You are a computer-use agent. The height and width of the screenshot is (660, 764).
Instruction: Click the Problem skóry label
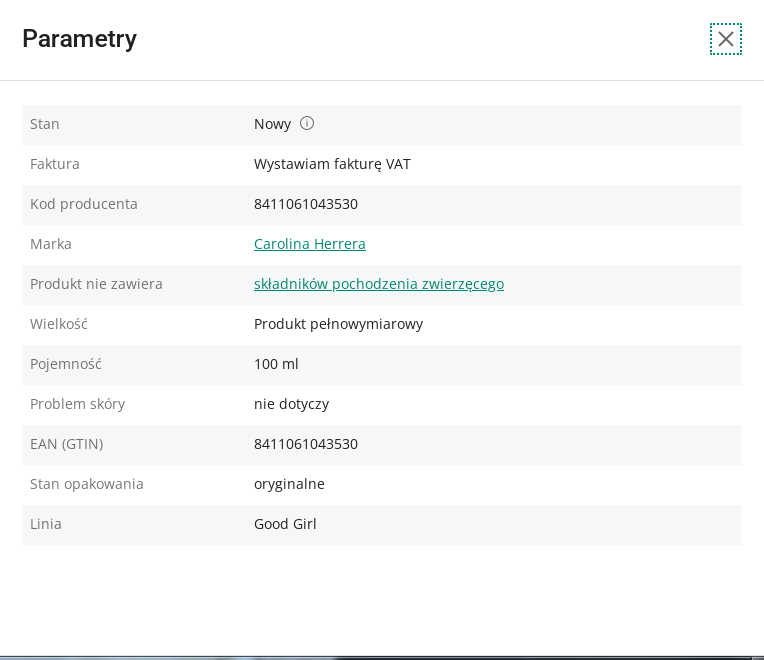pos(77,404)
